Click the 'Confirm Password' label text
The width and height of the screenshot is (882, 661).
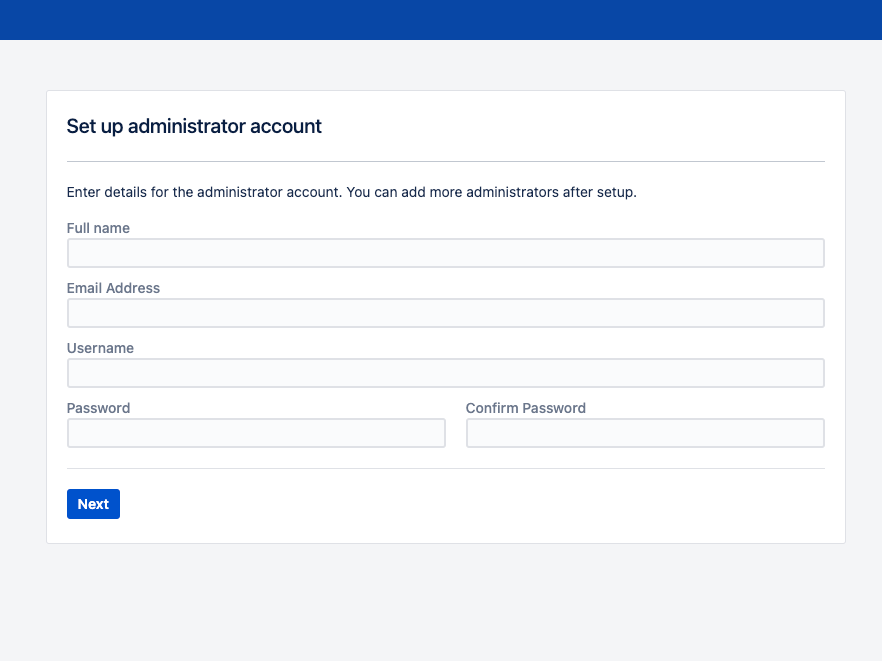point(526,408)
